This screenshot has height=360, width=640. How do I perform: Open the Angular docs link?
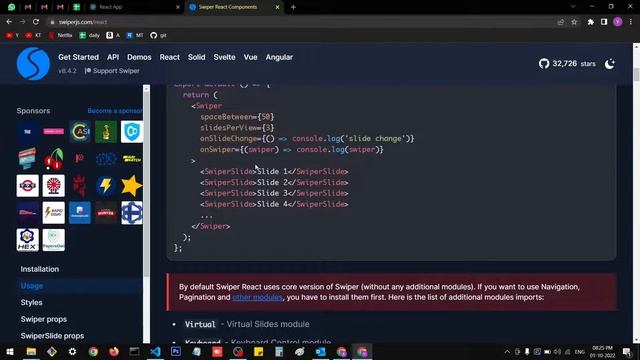click(x=279, y=57)
